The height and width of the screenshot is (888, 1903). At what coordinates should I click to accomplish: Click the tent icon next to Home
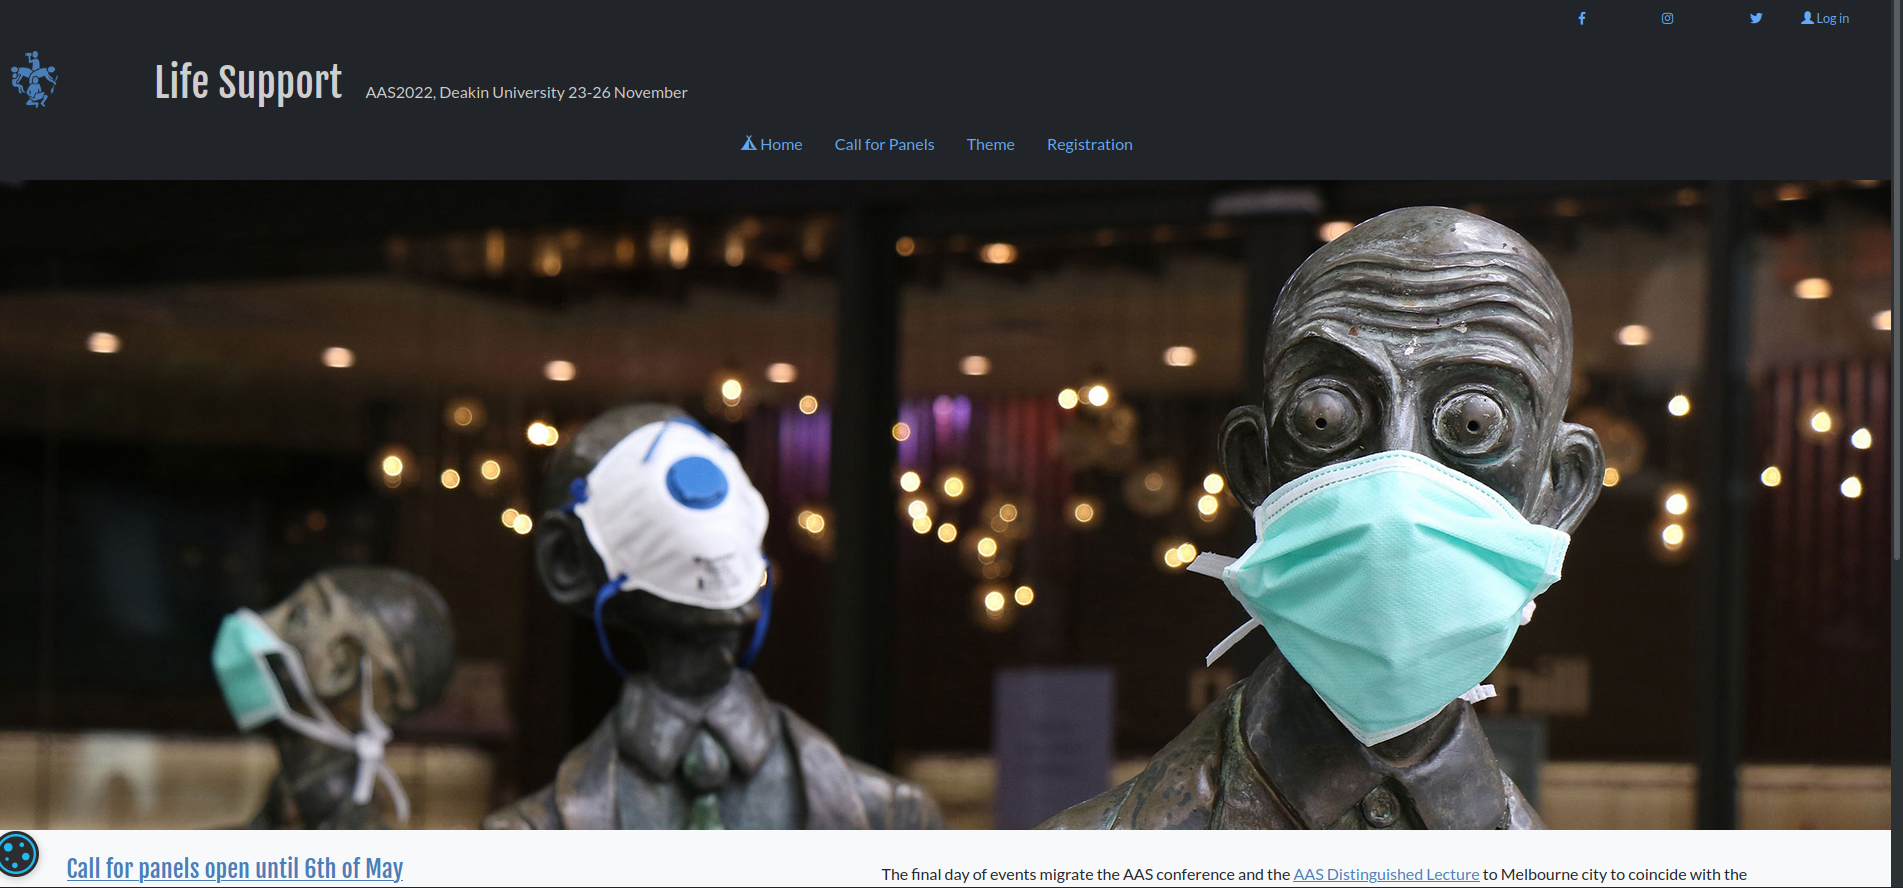coord(748,144)
